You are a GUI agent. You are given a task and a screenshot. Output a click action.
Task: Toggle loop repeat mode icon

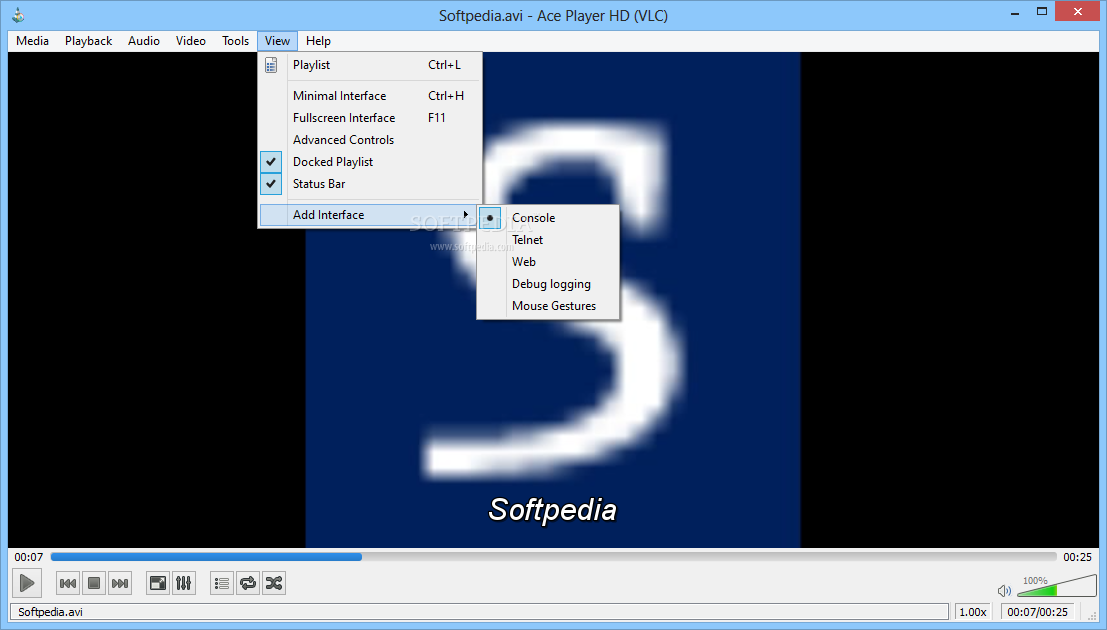248,583
